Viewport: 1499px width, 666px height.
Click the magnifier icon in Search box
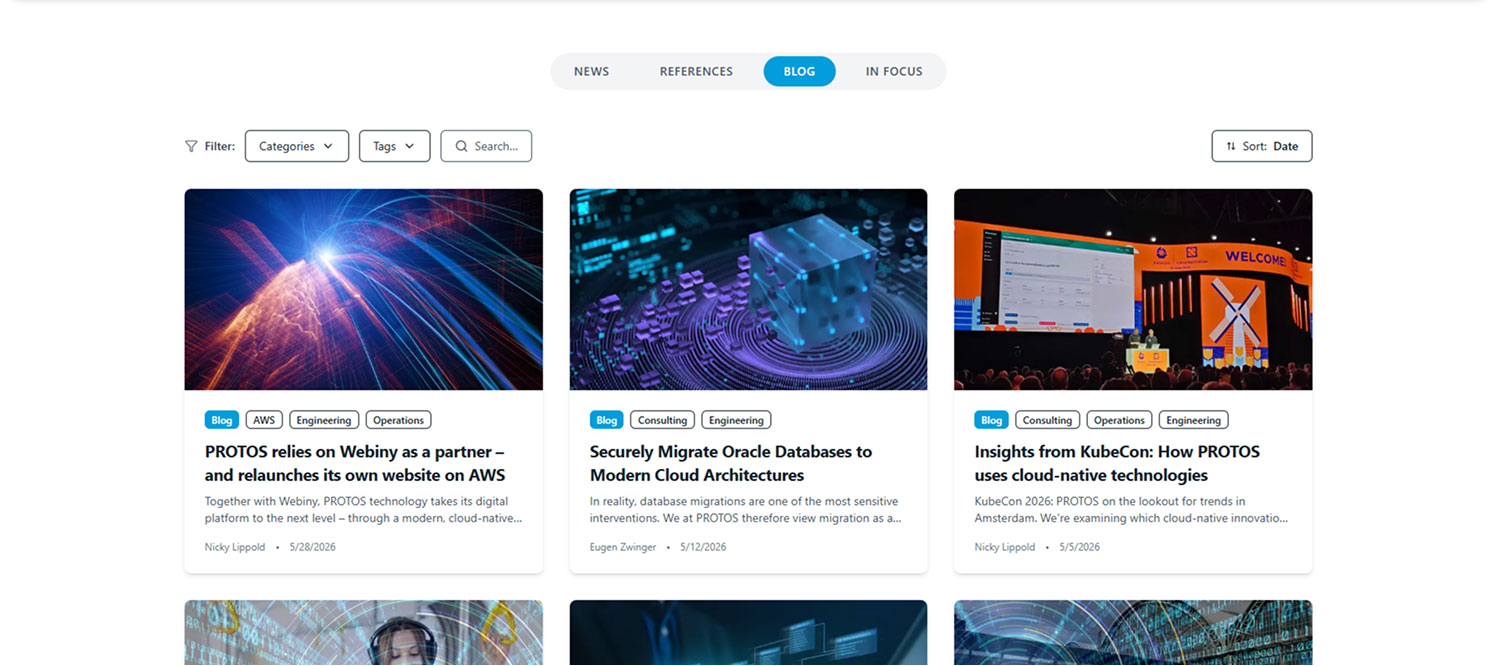pos(461,146)
